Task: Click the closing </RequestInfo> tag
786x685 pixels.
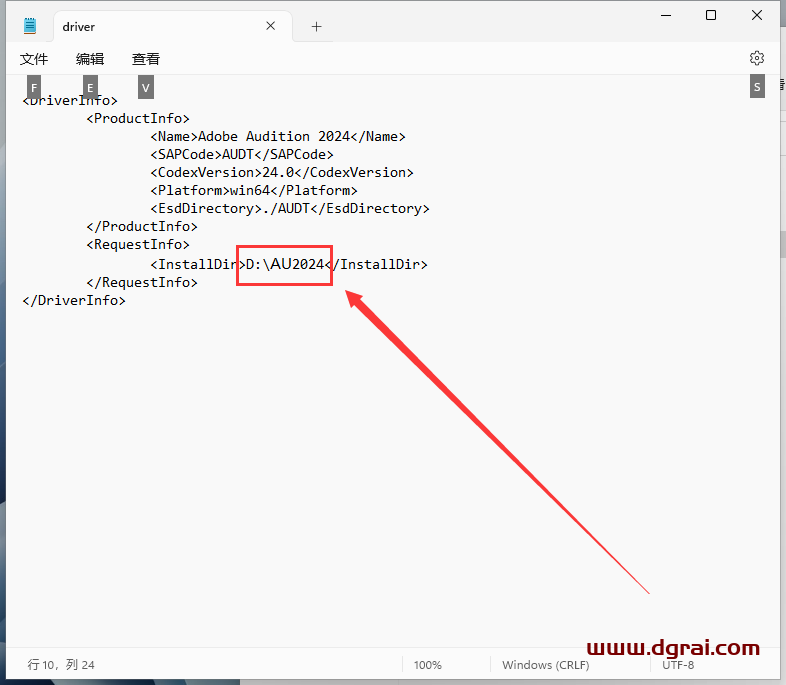Action: [x=142, y=283]
